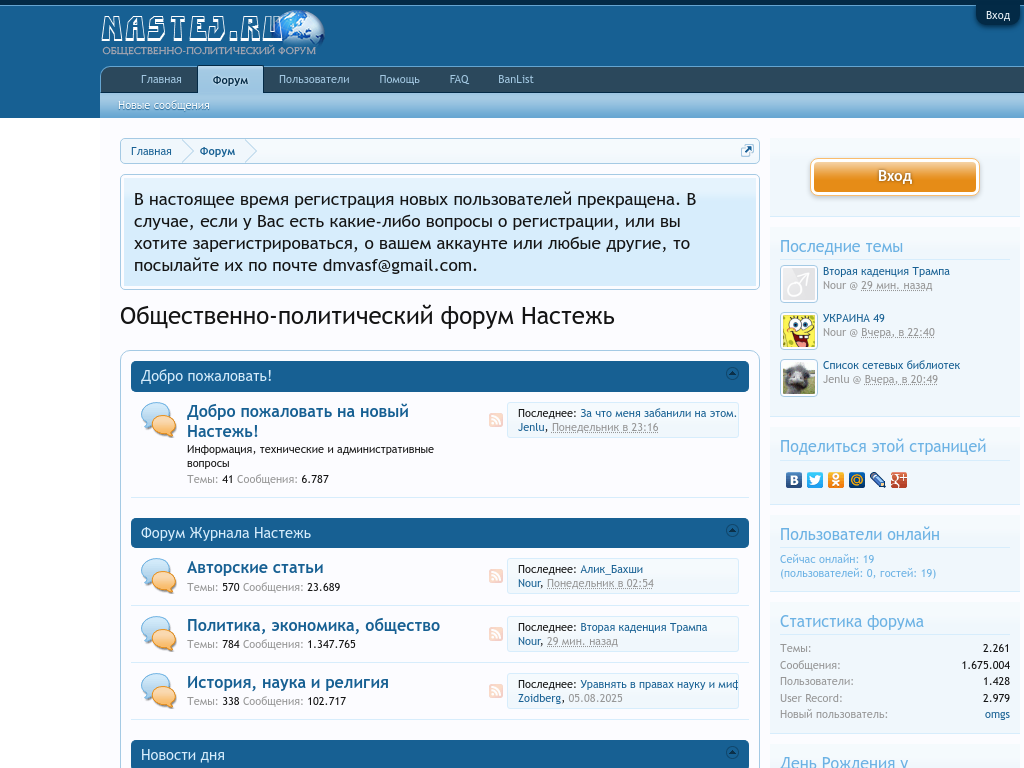Open Новые сообщения link

(x=164, y=105)
